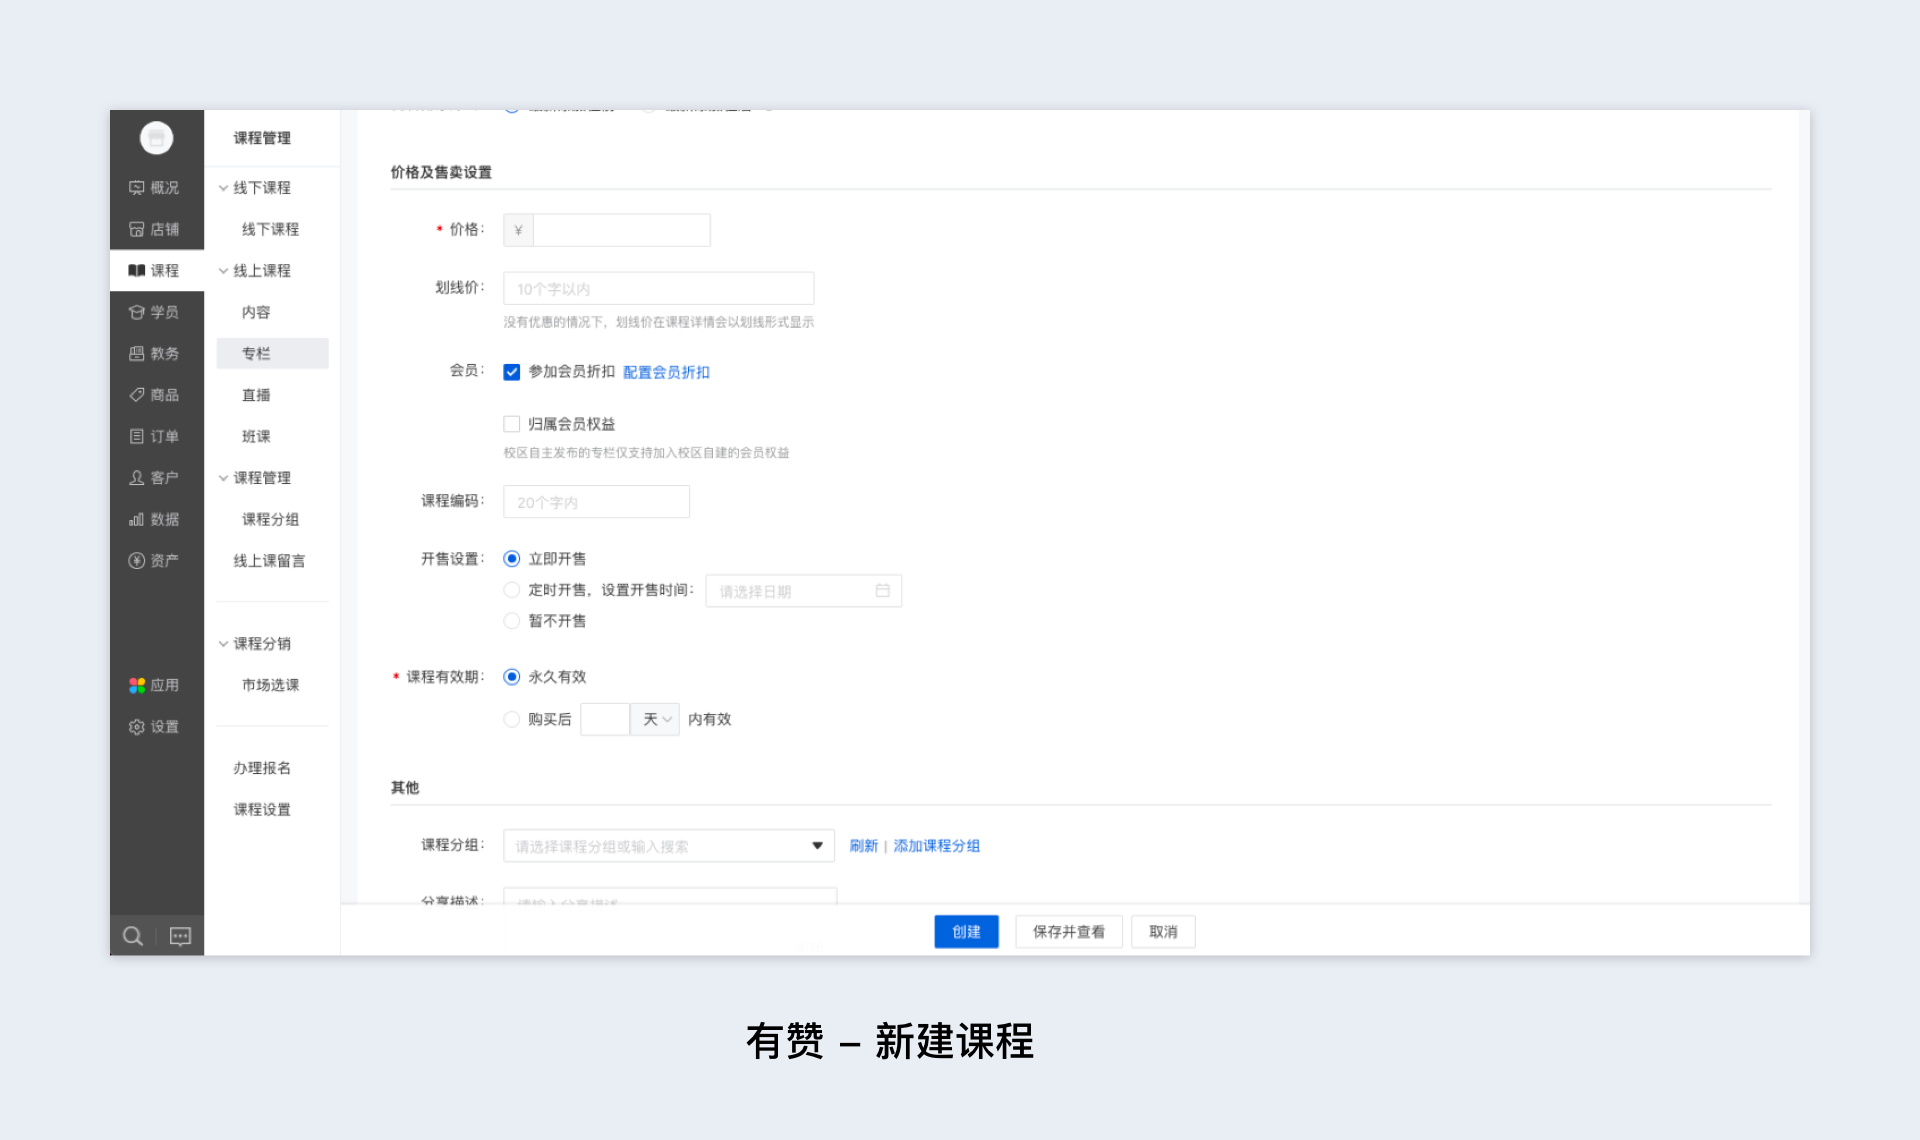Click calendar icon in sale date picker
The height and width of the screenshot is (1140, 1920).
(882, 591)
